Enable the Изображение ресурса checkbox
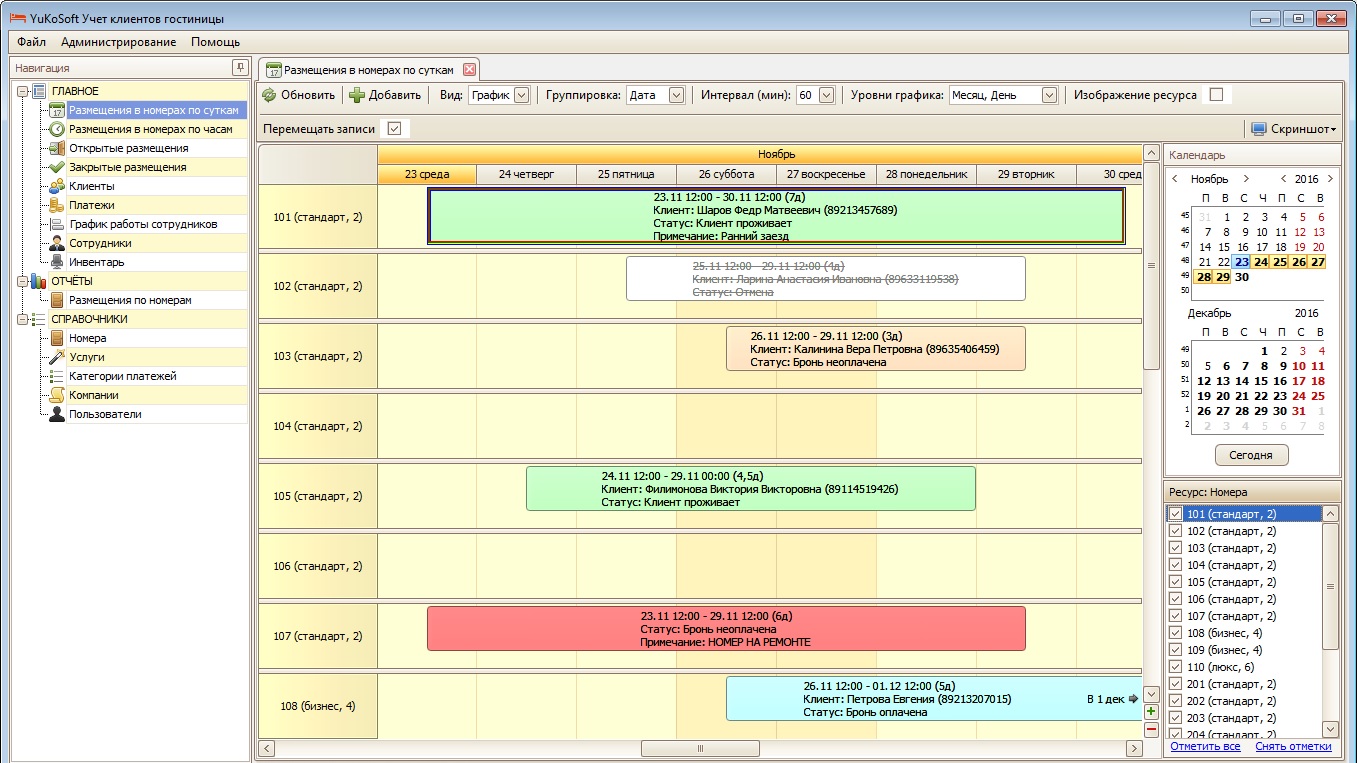This screenshot has width=1357, height=763. (x=1216, y=95)
